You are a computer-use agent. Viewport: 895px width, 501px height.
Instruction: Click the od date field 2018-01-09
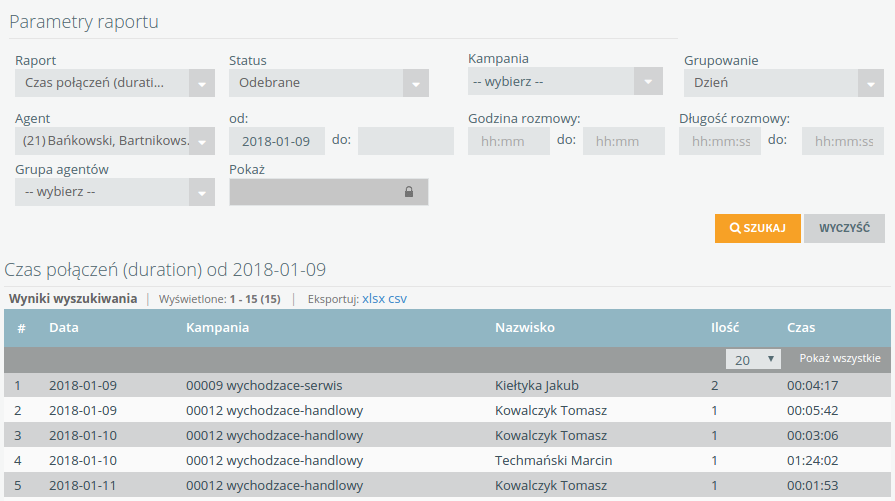click(277, 142)
